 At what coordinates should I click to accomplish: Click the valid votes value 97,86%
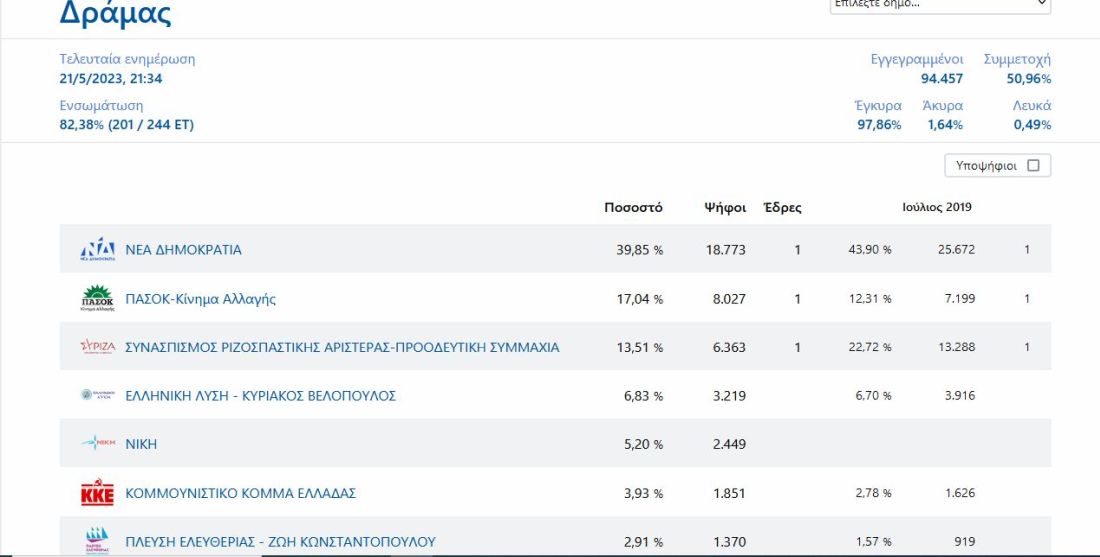coord(880,125)
